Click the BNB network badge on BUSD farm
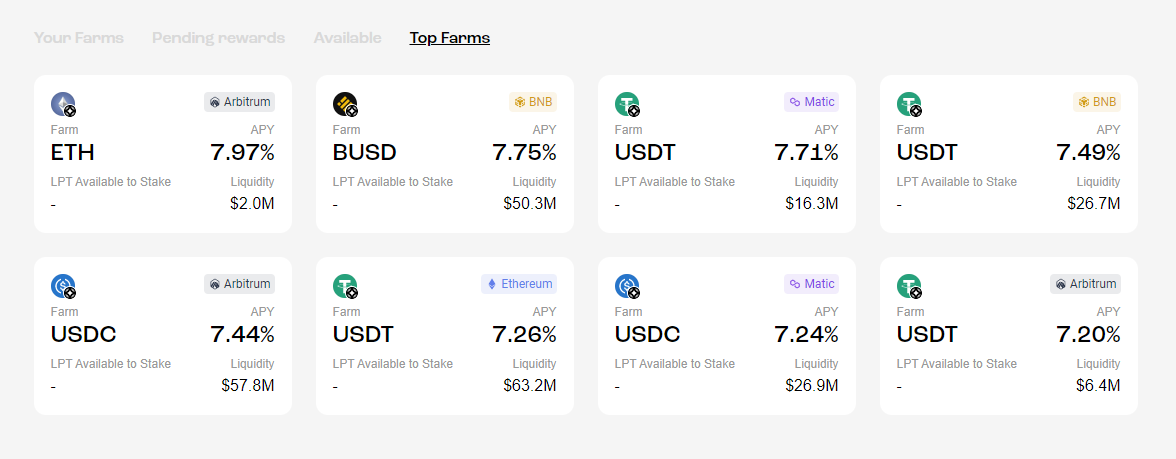Image resolution: width=1176 pixels, height=459 pixels. [533, 102]
